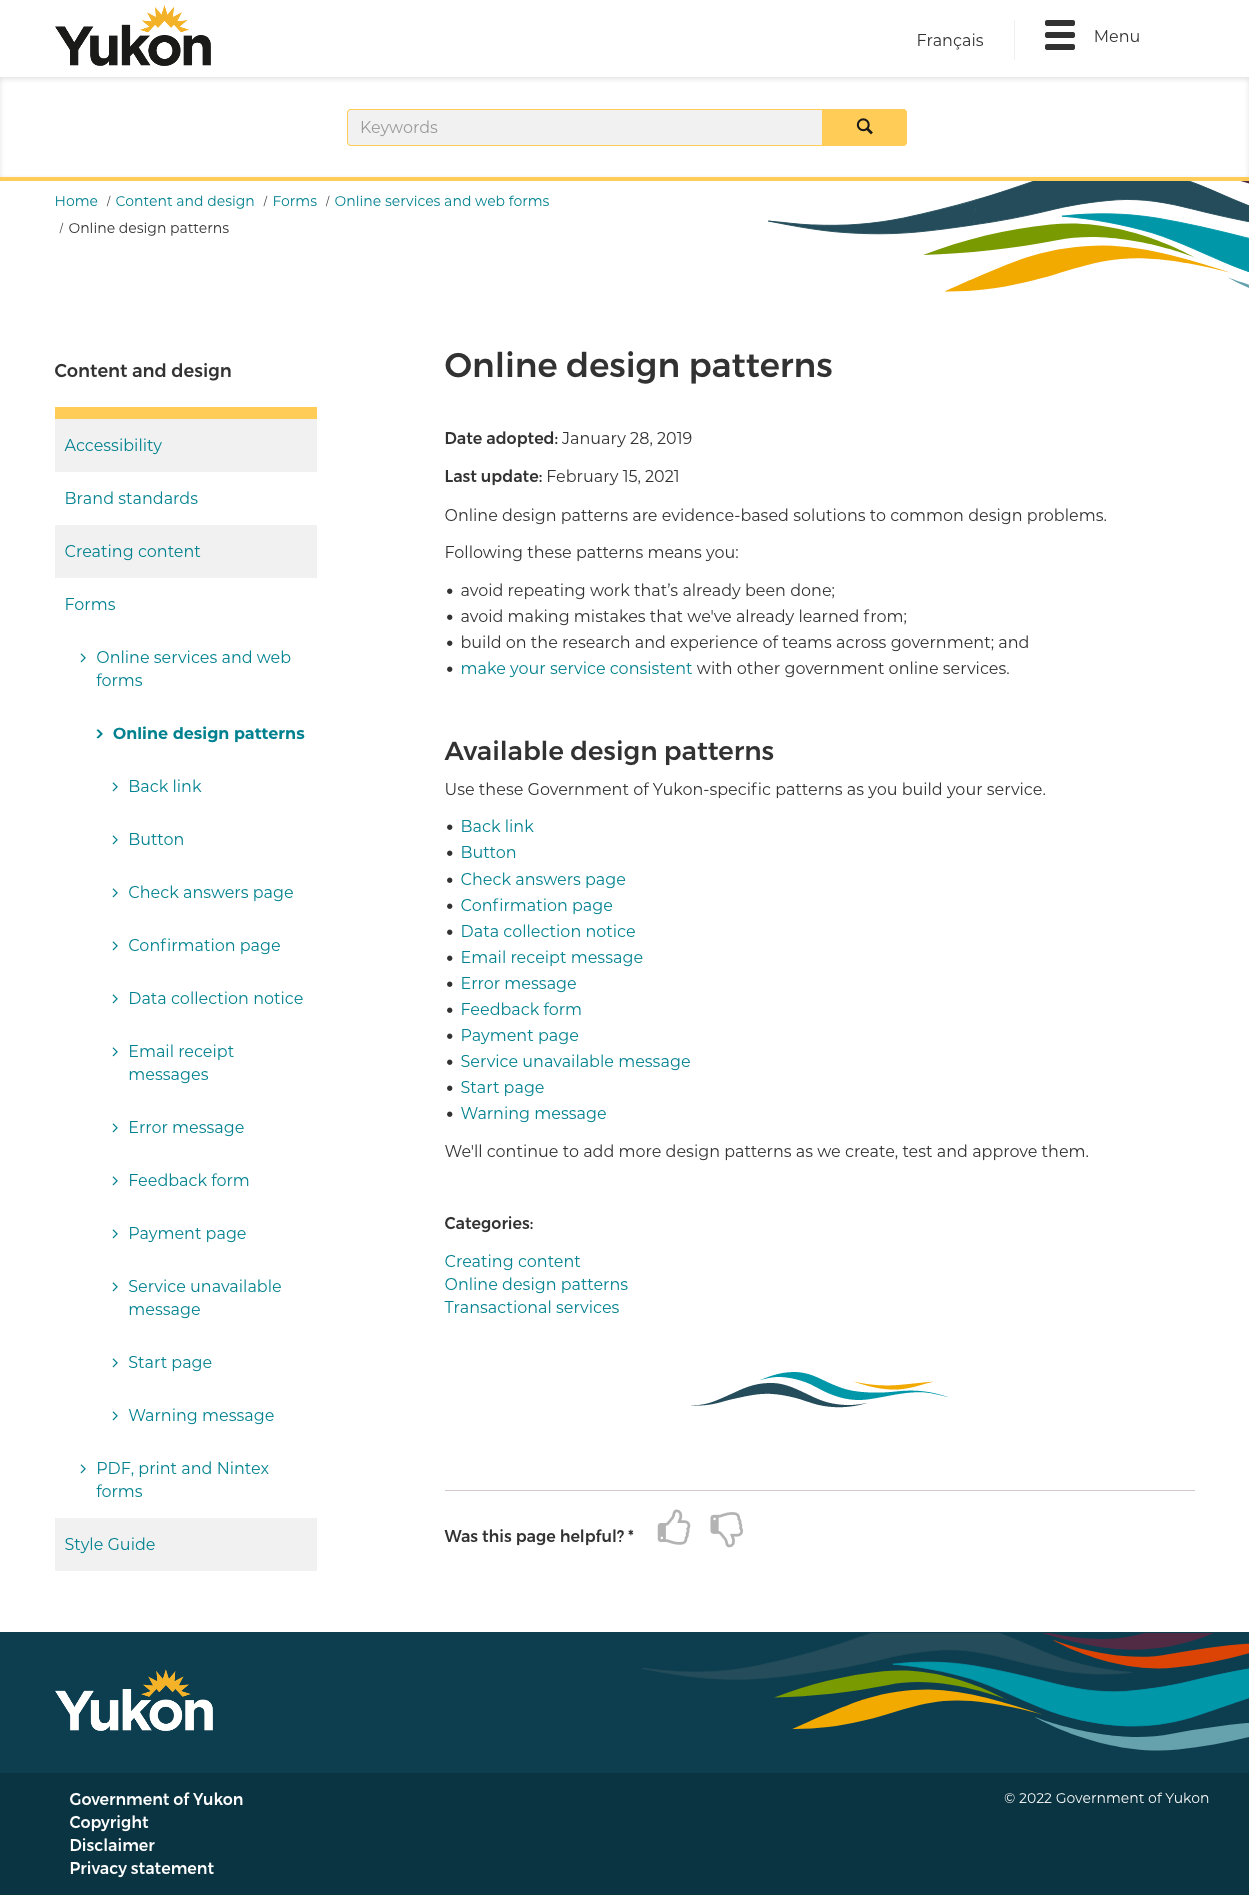The image size is (1249, 1895).
Task: Open Forms breadcrumb link
Action: point(294,201)
